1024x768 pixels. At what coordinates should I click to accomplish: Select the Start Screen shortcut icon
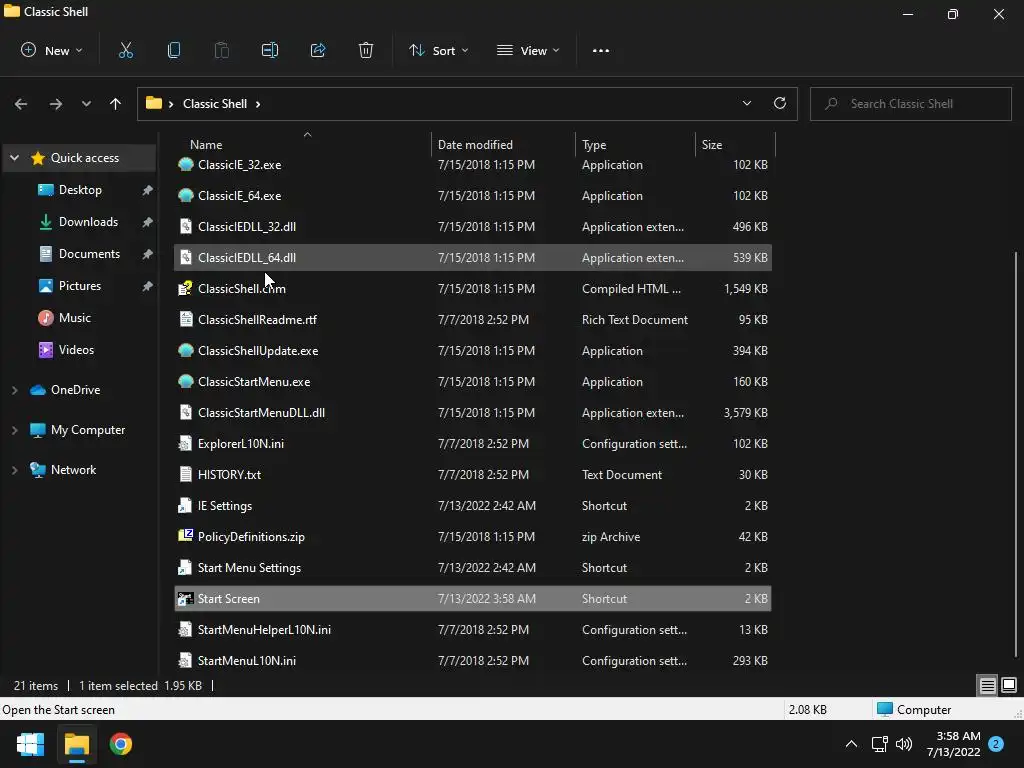(185, 598)
